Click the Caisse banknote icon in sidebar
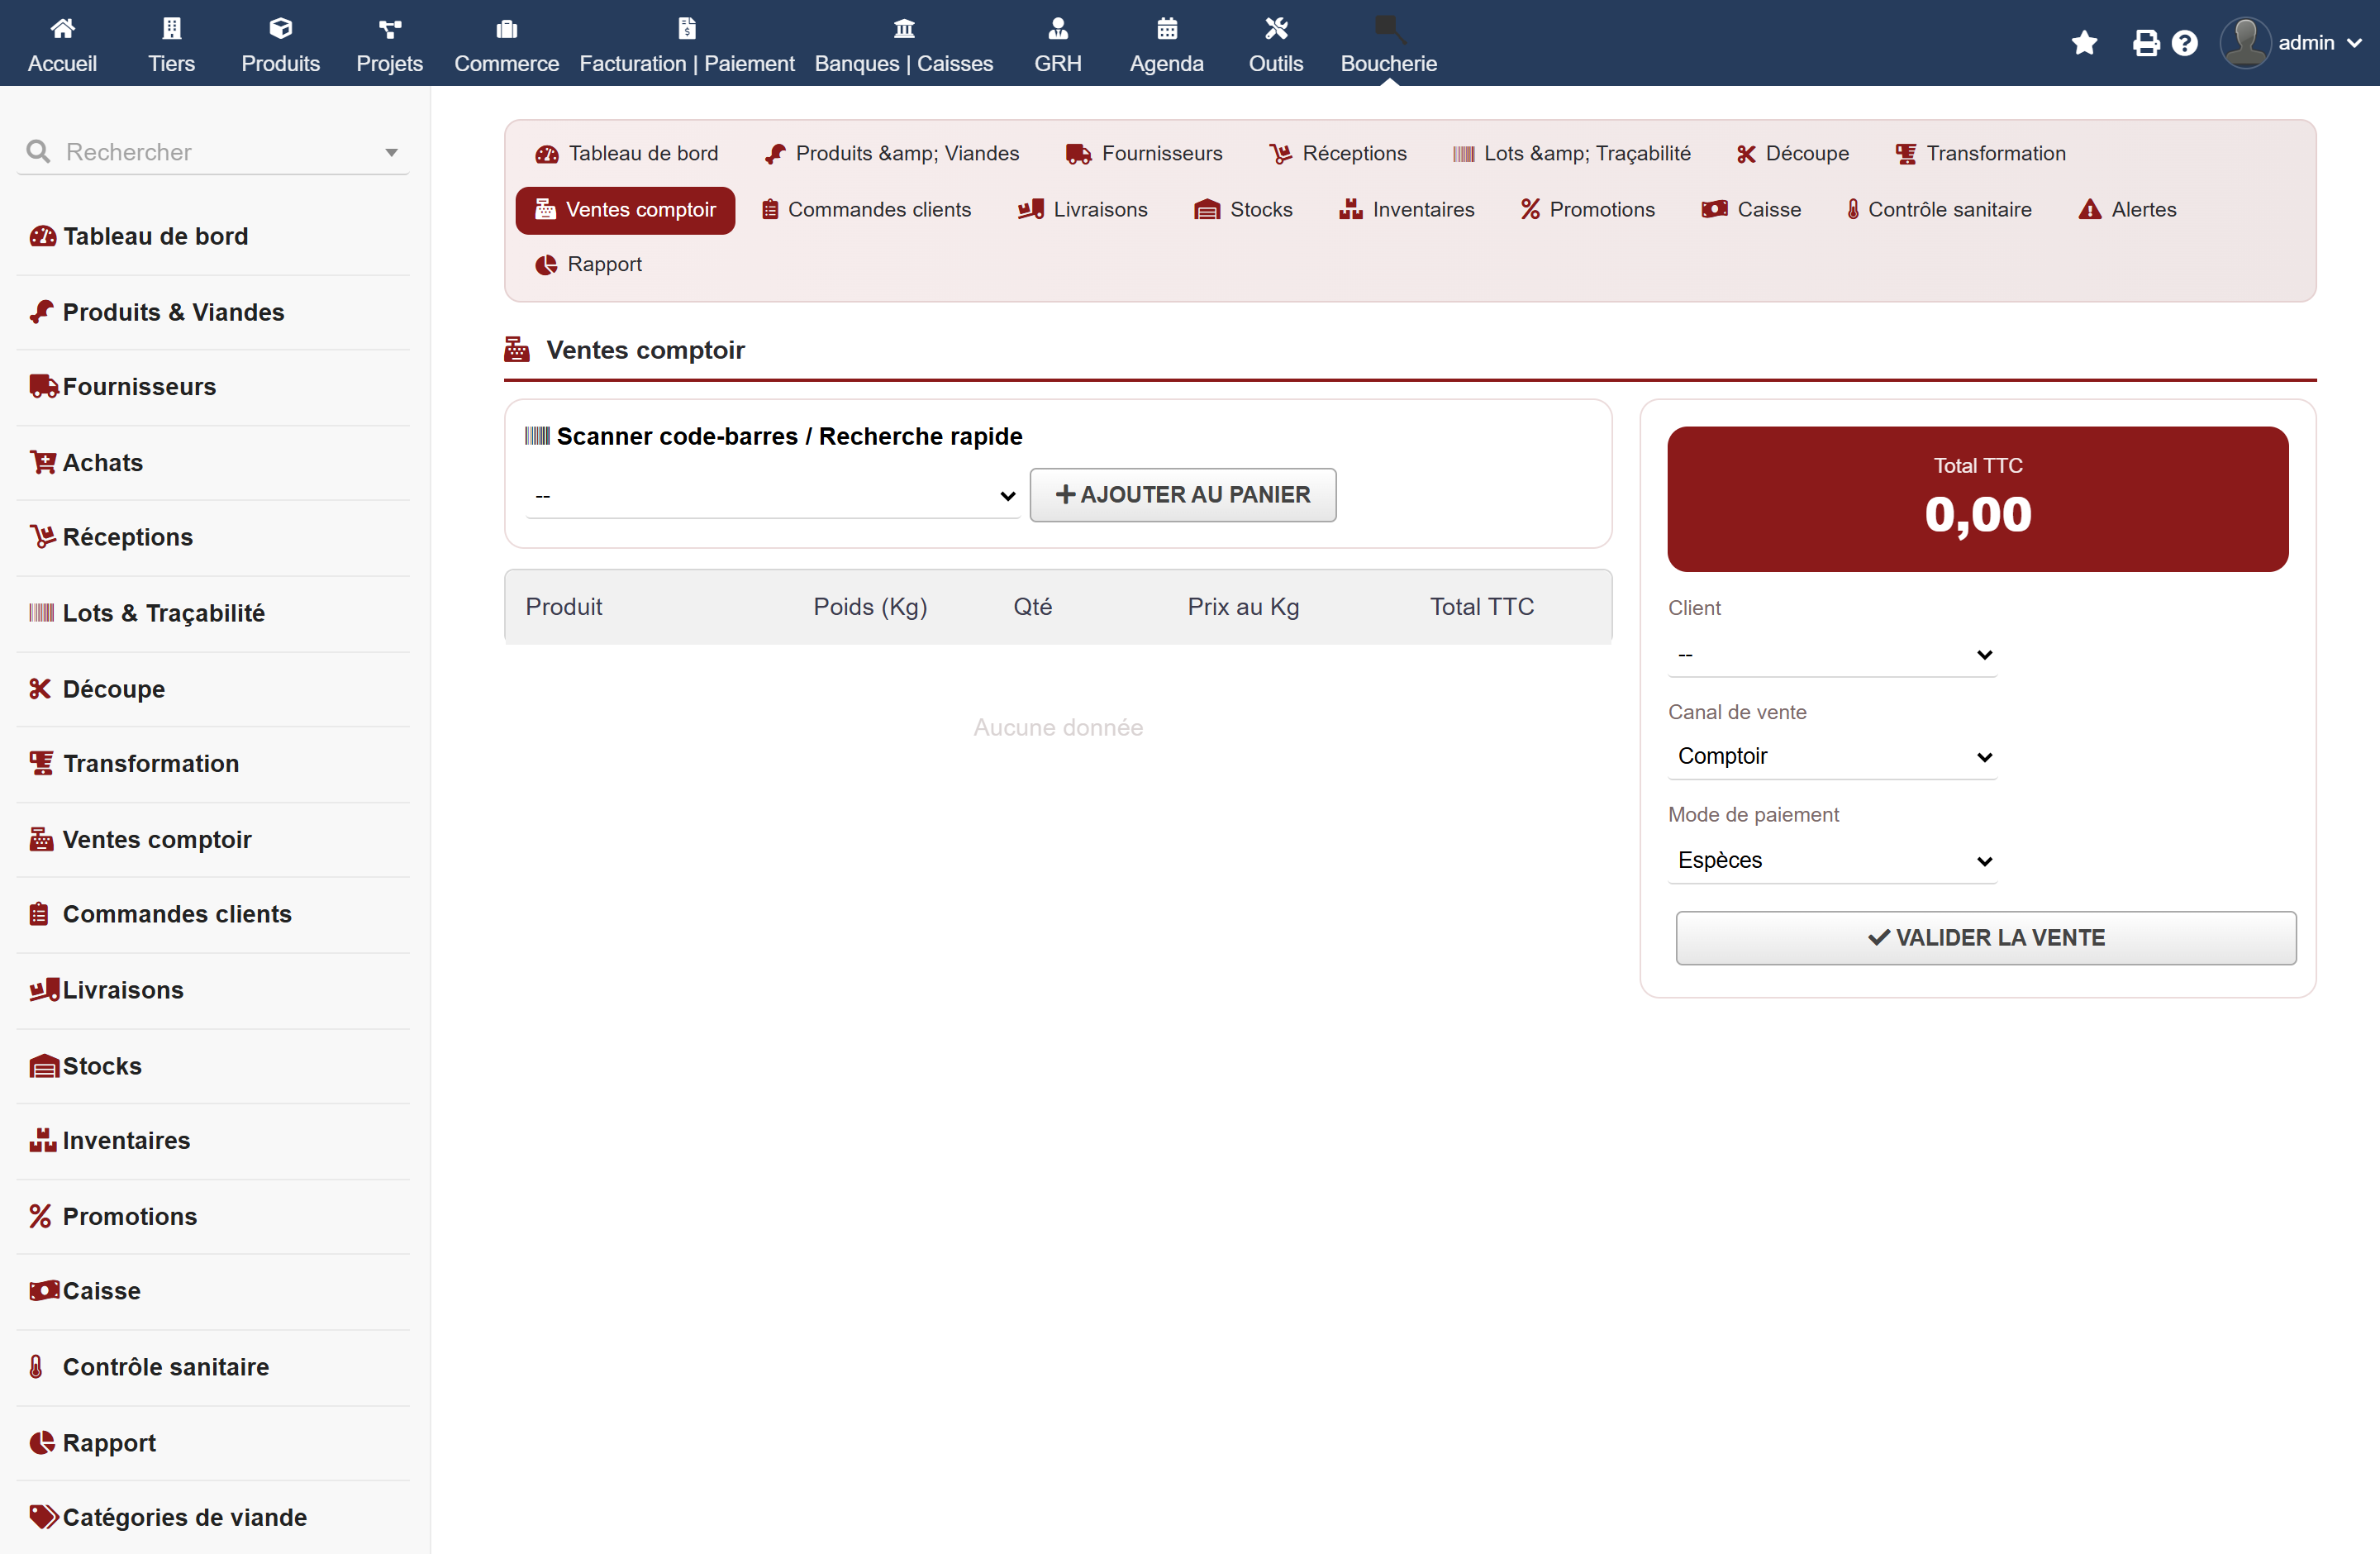The image size is (2380, 1554). point(44,1290)
